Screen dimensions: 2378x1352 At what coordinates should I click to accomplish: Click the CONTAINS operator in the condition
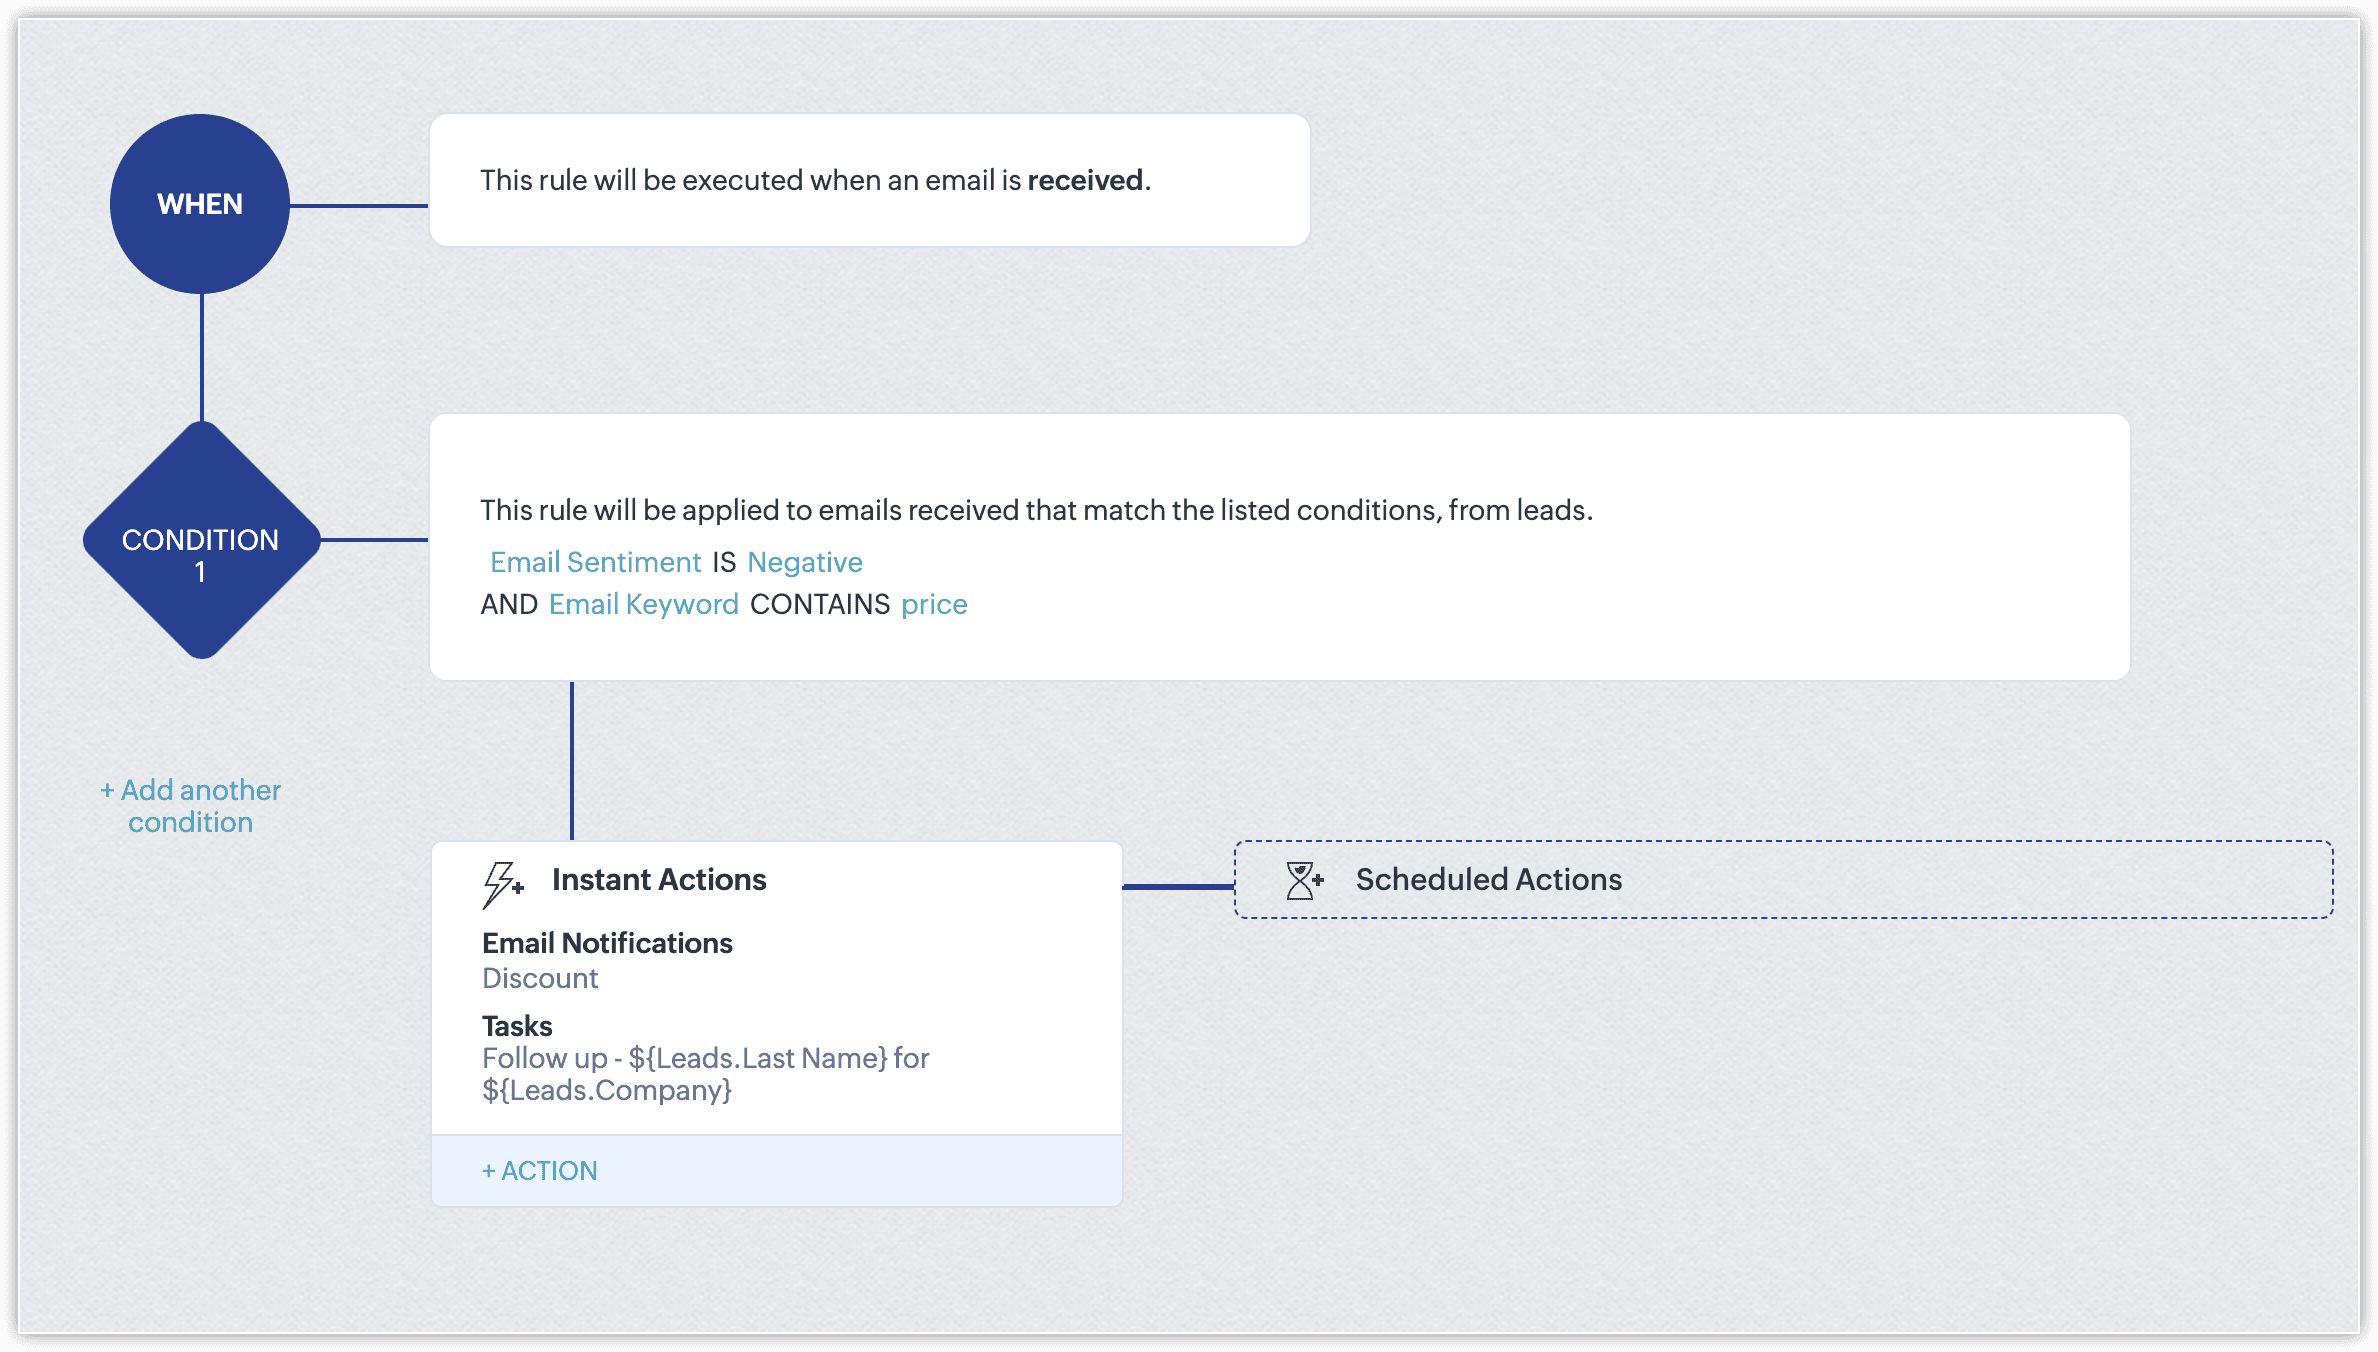(x=820, y=604)
